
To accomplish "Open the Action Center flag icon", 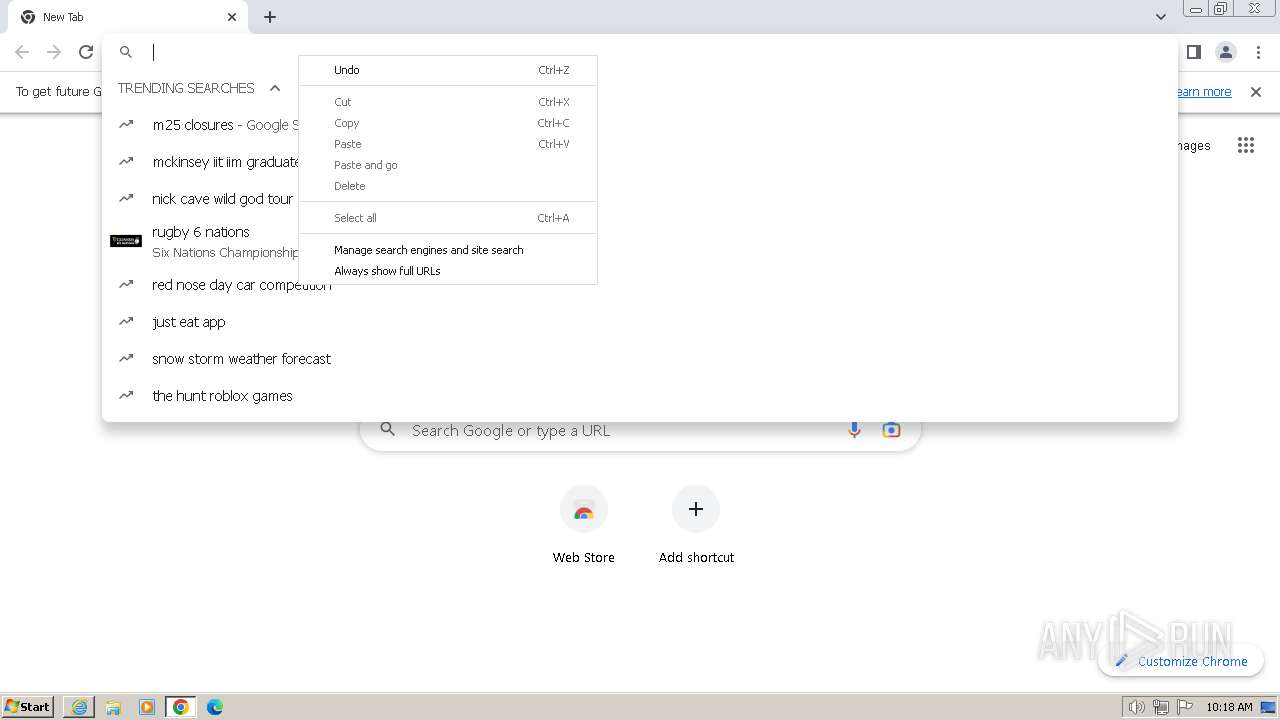I will click(x=1185, y=707).
